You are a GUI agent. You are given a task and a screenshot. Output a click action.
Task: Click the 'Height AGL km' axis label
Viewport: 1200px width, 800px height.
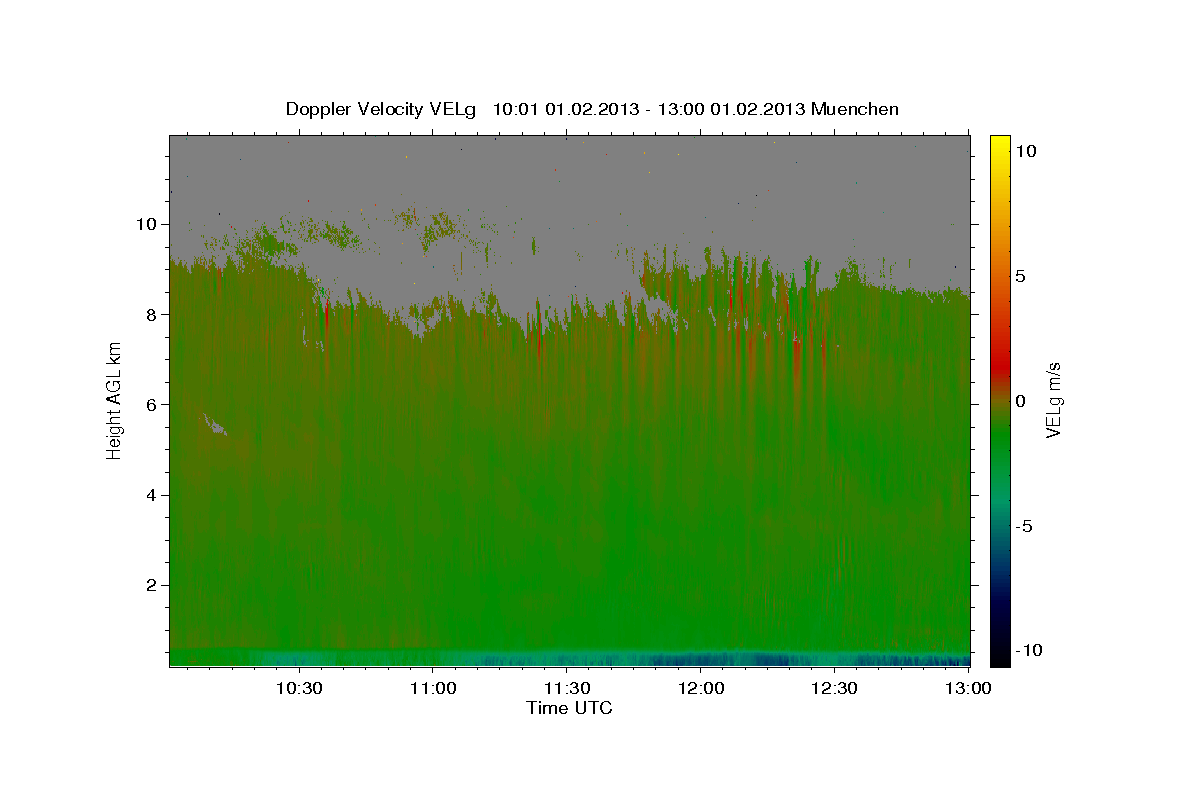pyautogui.click(x=115, y=400)
